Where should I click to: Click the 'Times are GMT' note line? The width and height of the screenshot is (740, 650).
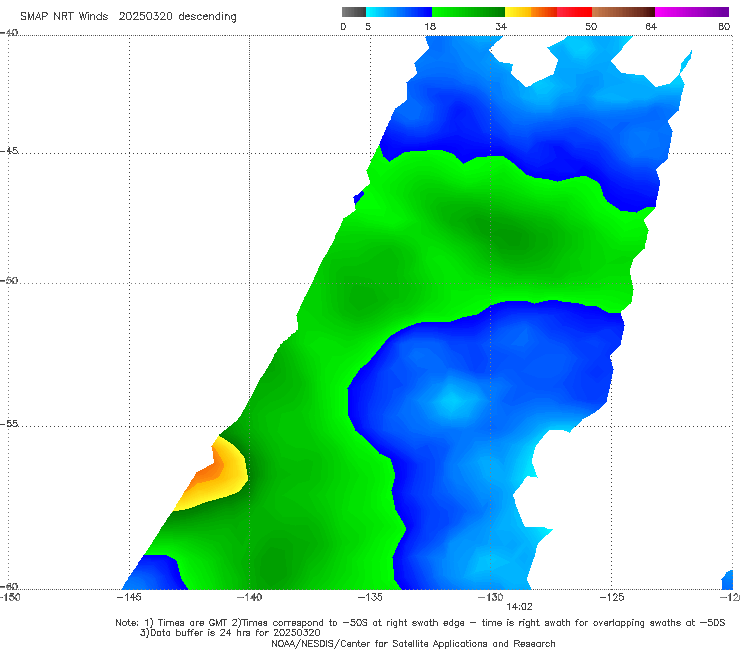click(x=420, y=623)
